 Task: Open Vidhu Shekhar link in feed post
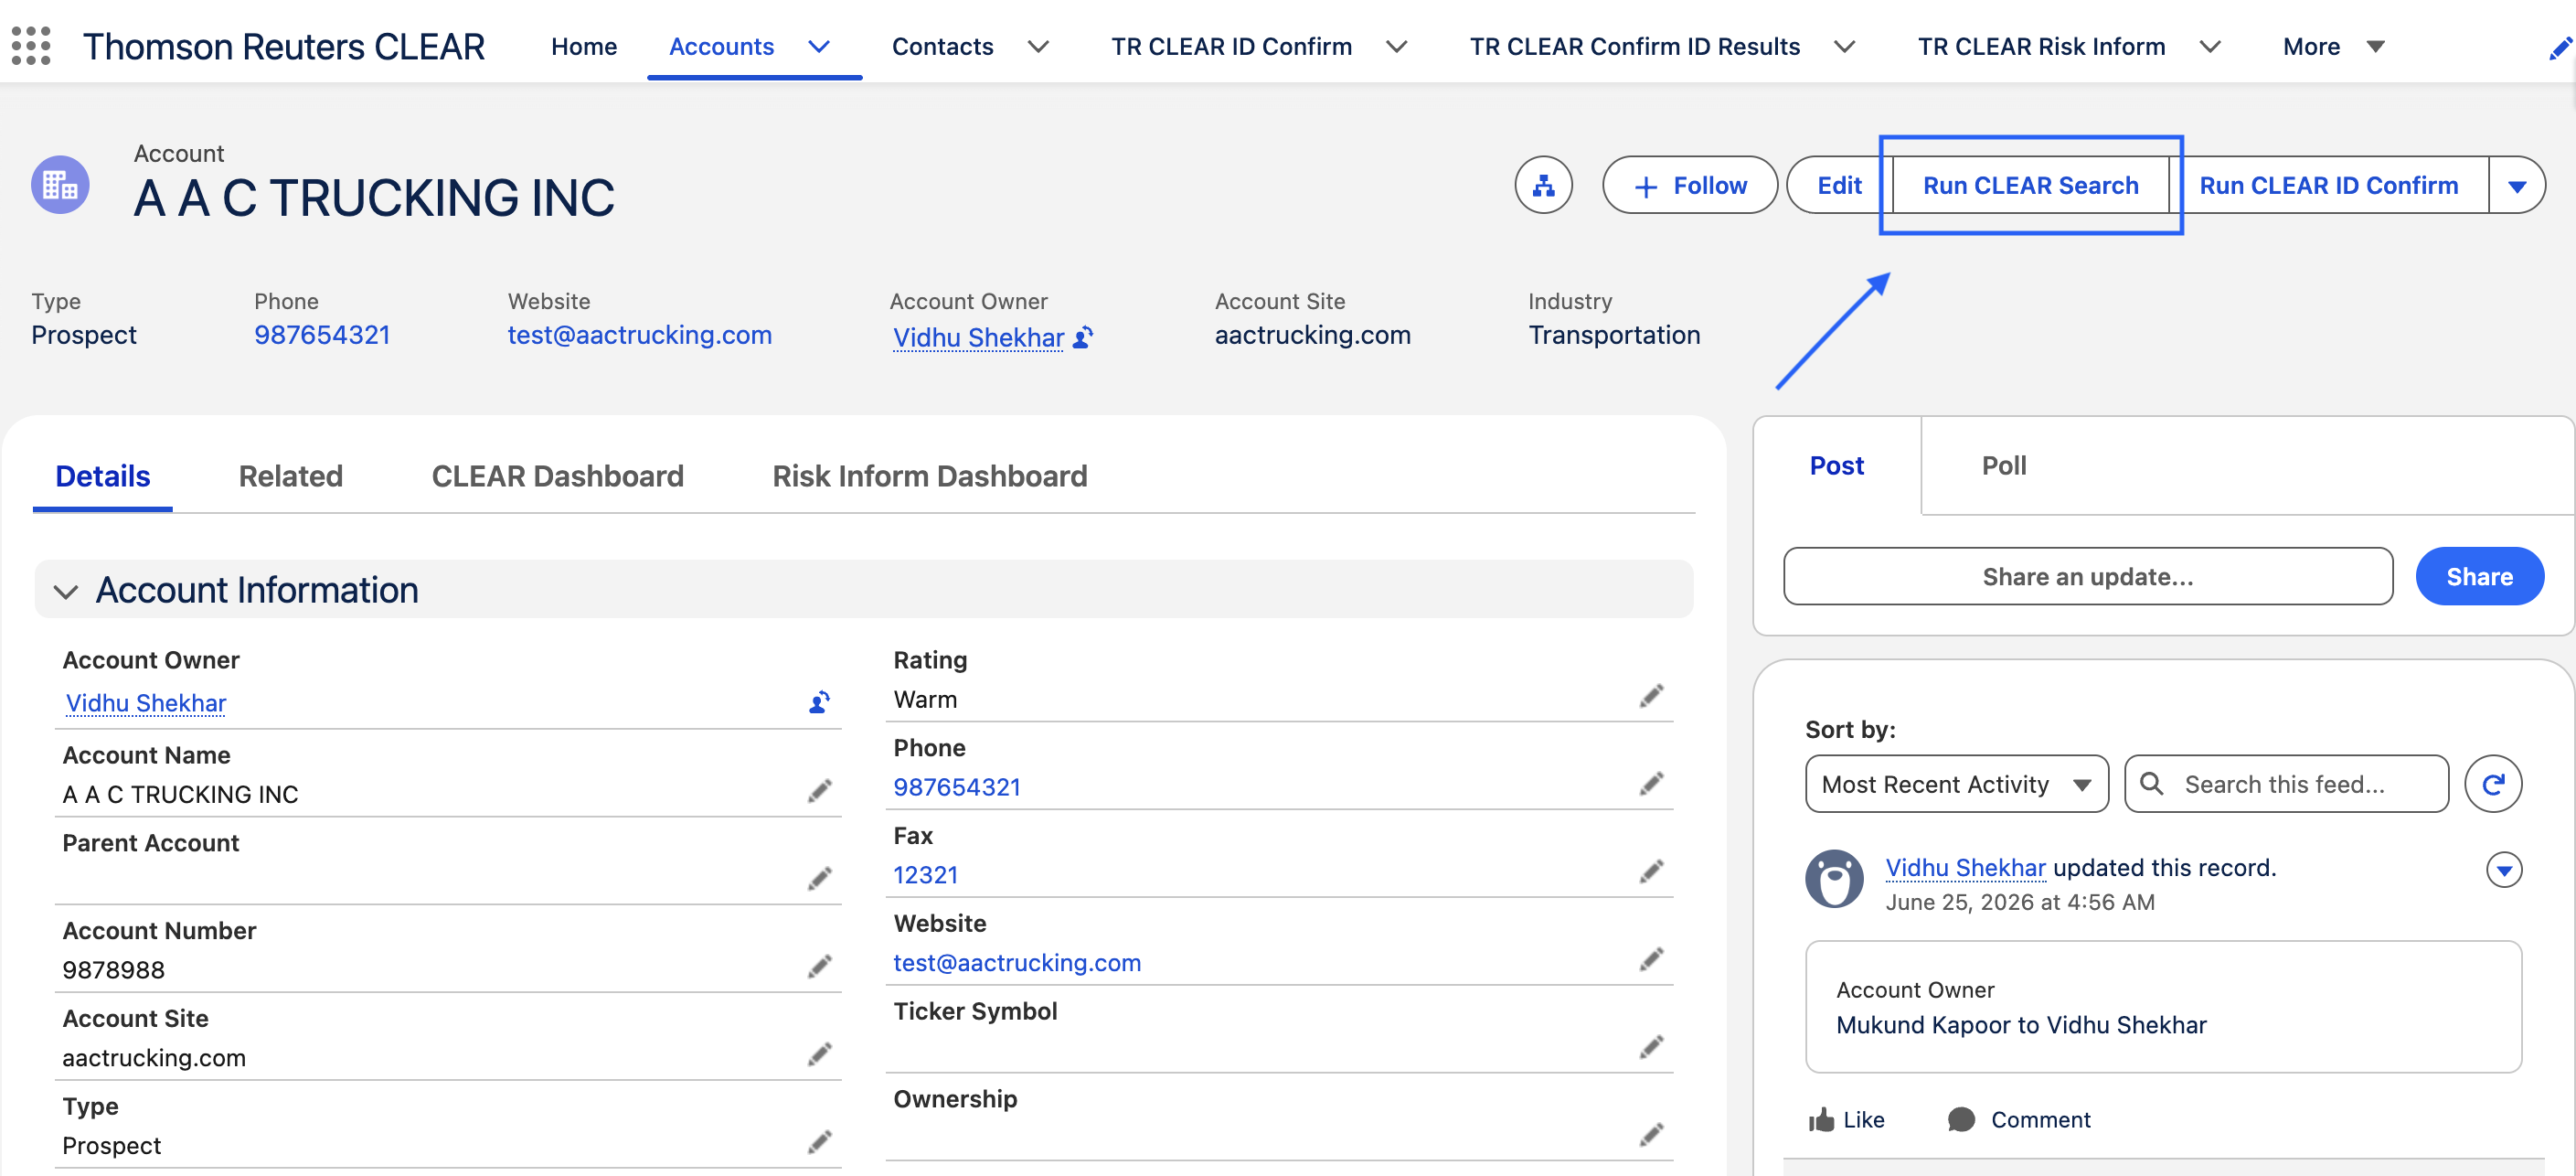tap(1965, 868)
